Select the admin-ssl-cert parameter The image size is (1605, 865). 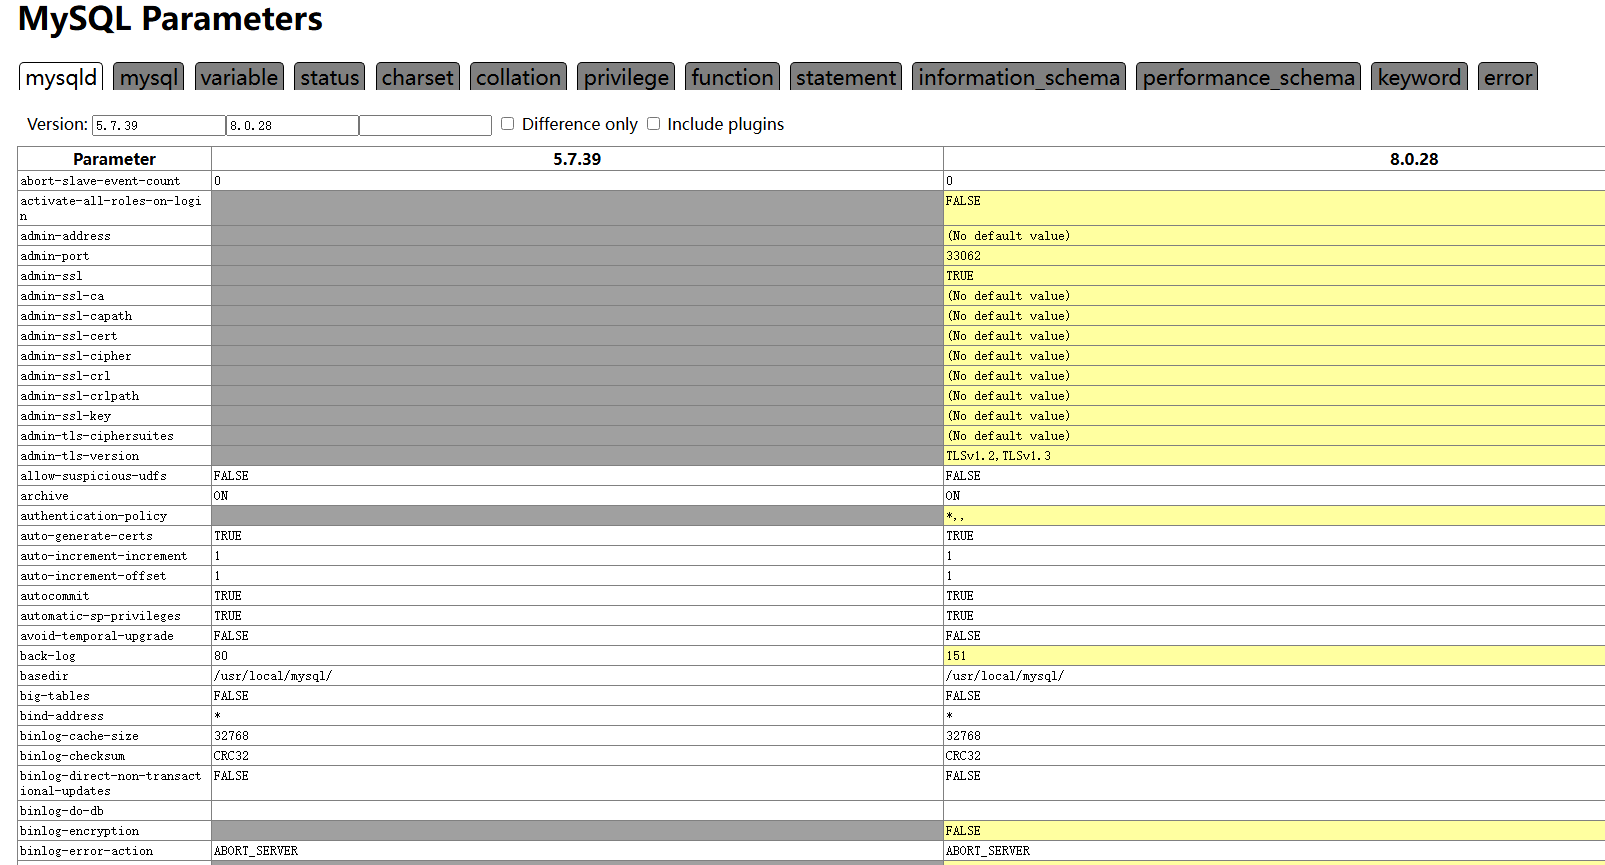[x=68, y=336]
